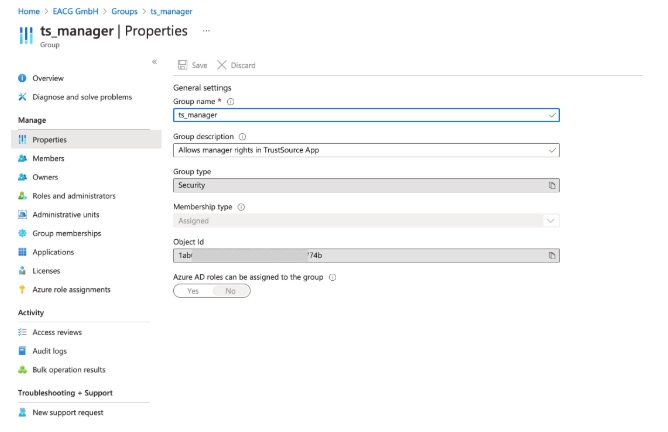Select No for Azure AD roles
The height and width of the screenshot is (432, 668).
tap(230, 291)
